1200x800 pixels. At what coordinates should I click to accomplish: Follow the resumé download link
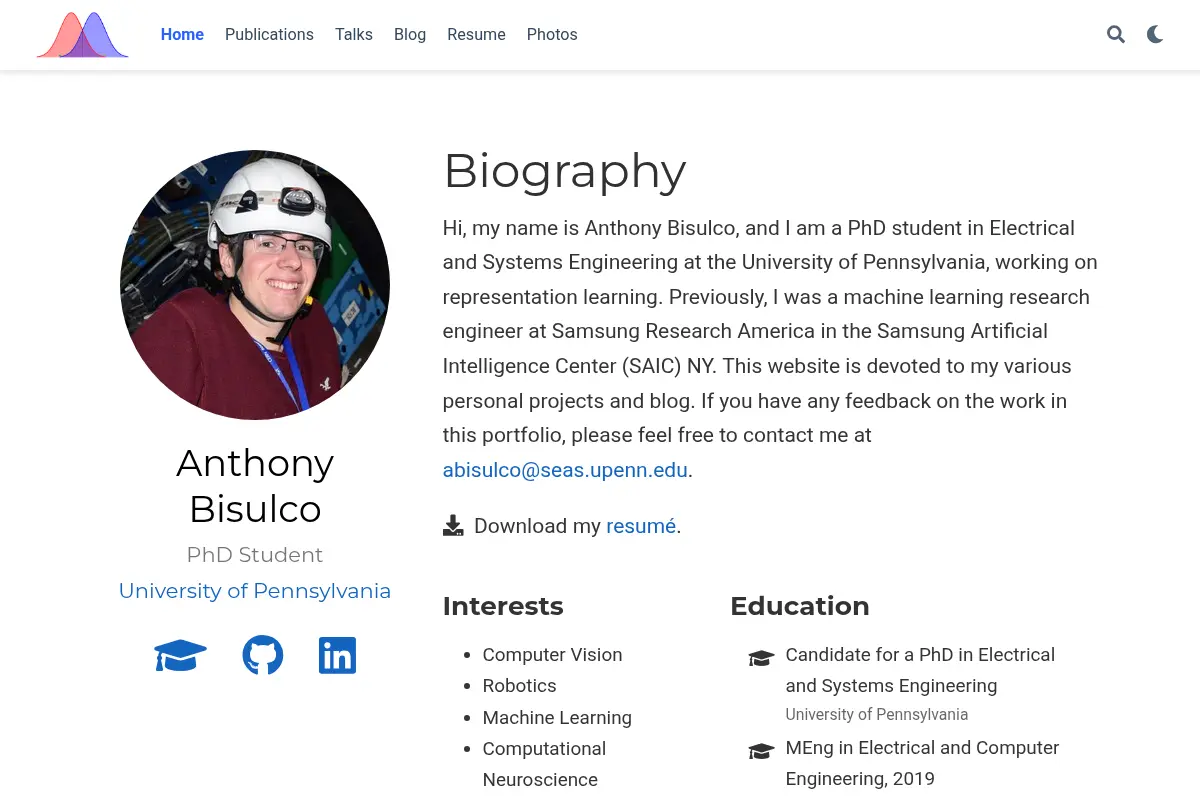pos(641,526)
